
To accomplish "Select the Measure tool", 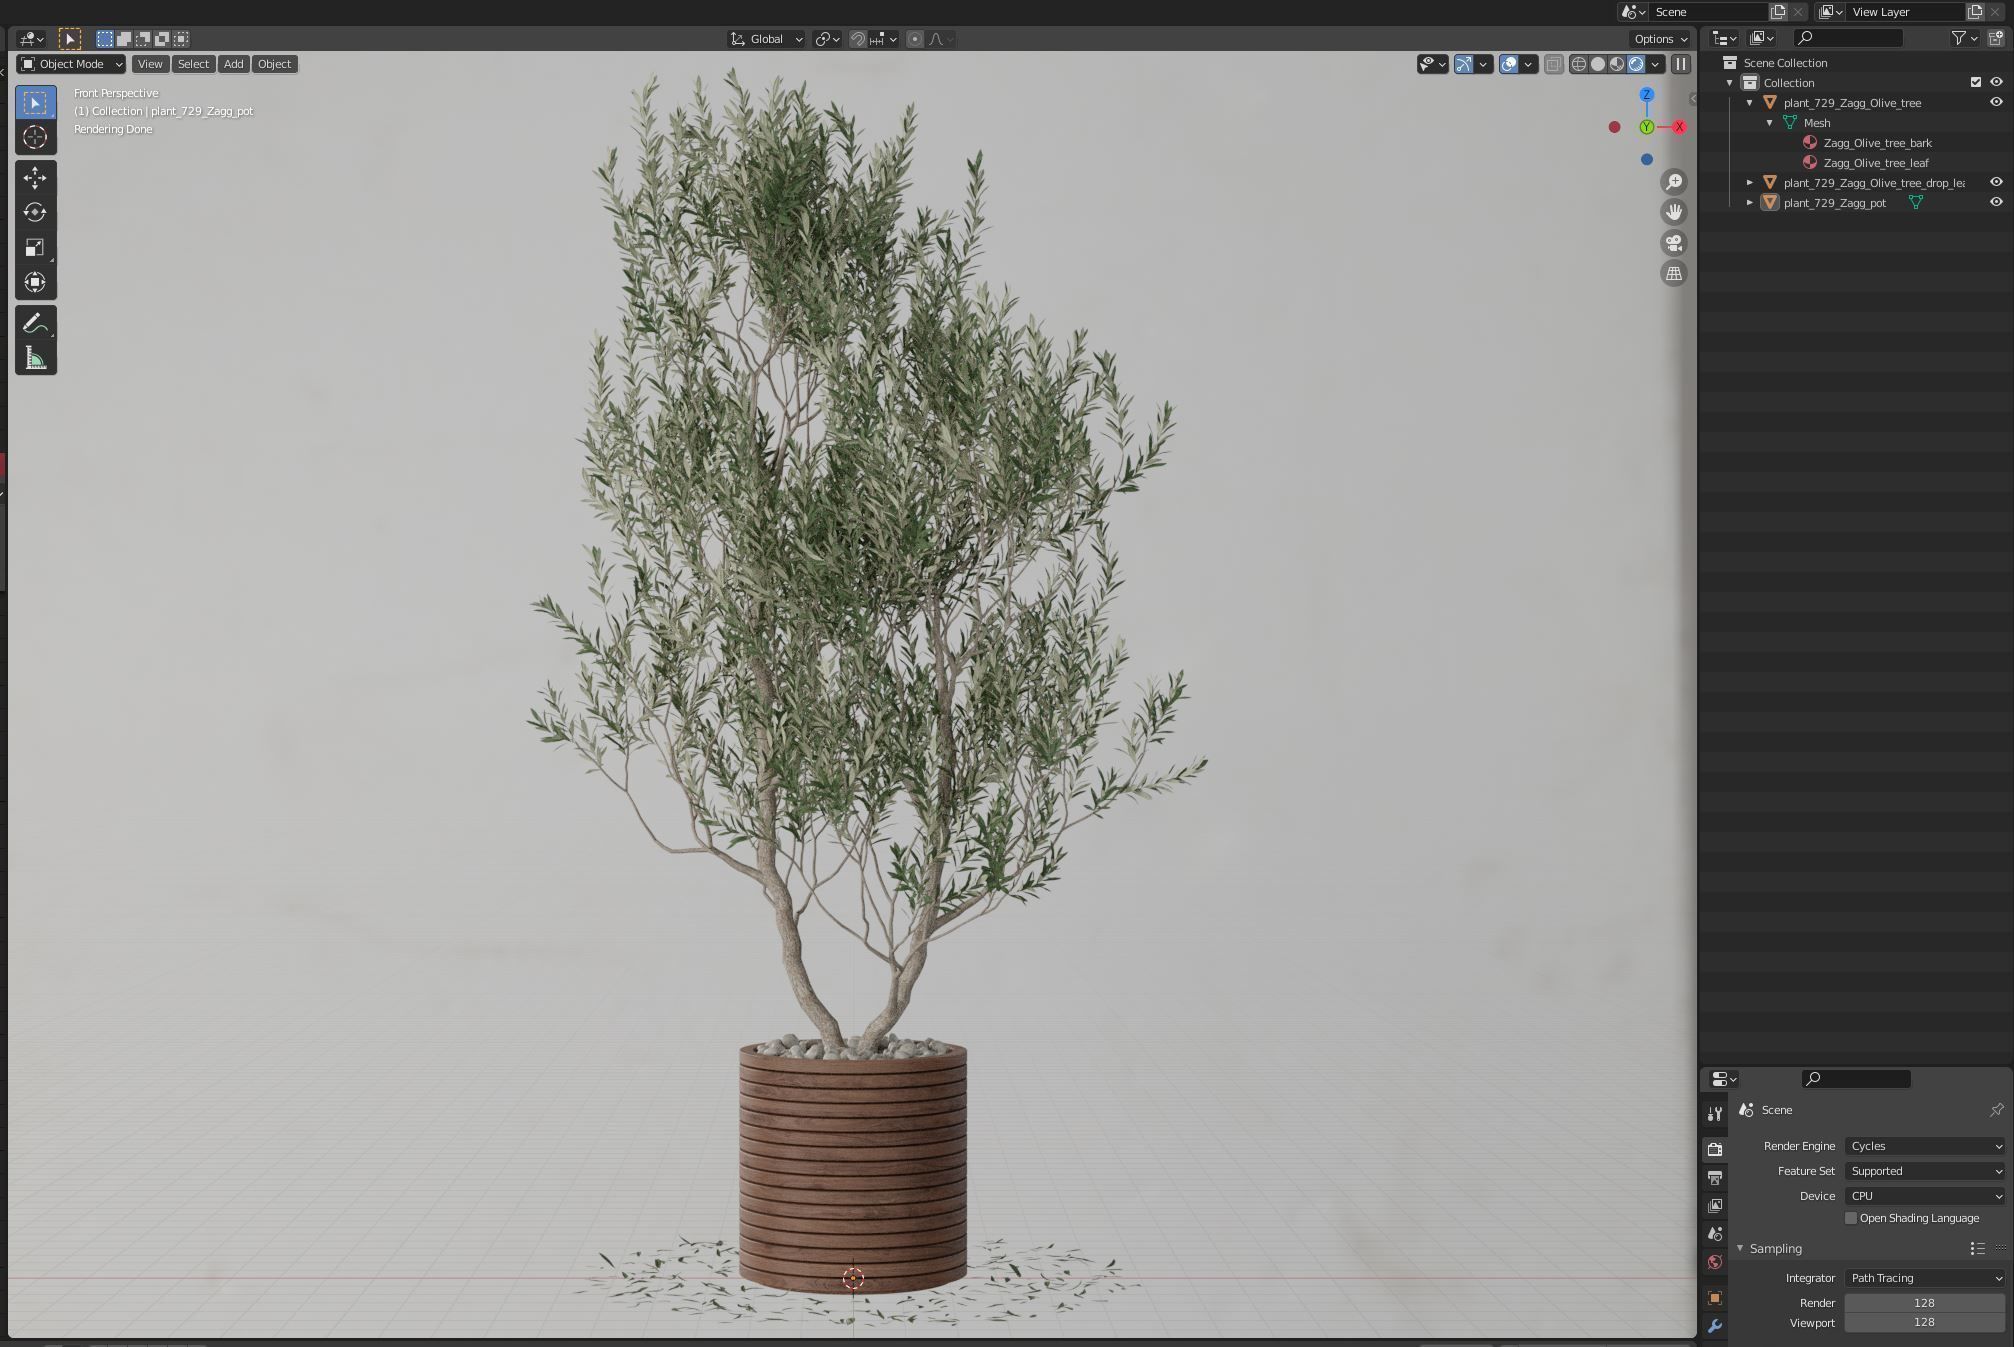I will [x=35, y=358].
